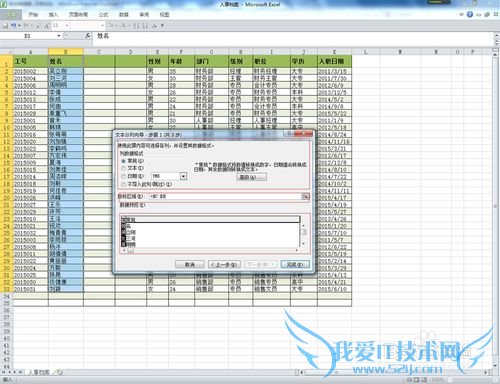The width and height of the screenshot is (500, 384).
Task: Open the font name dropdown in toolbar
Action: click(x=102, y=26)
